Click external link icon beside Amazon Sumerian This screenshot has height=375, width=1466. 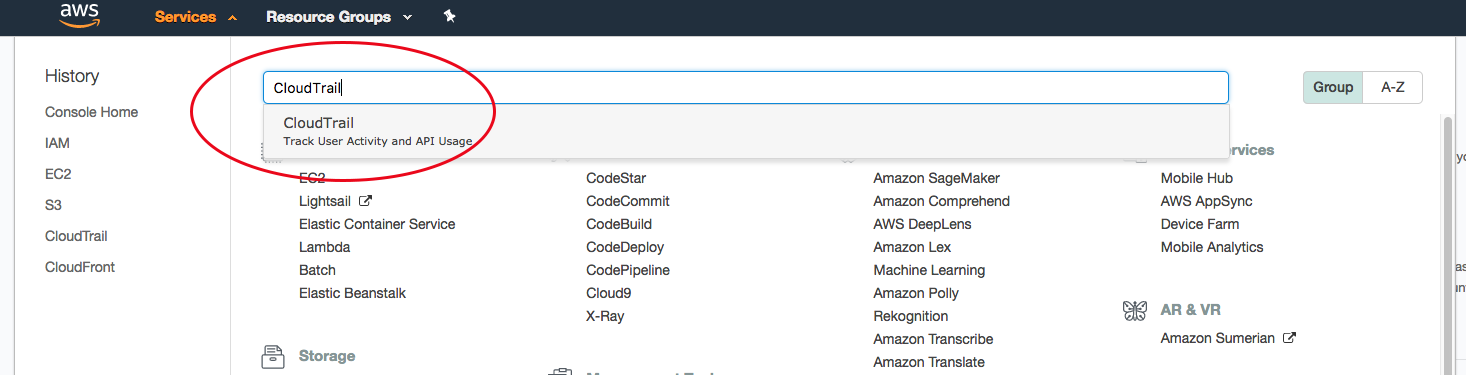[1289, 338]
